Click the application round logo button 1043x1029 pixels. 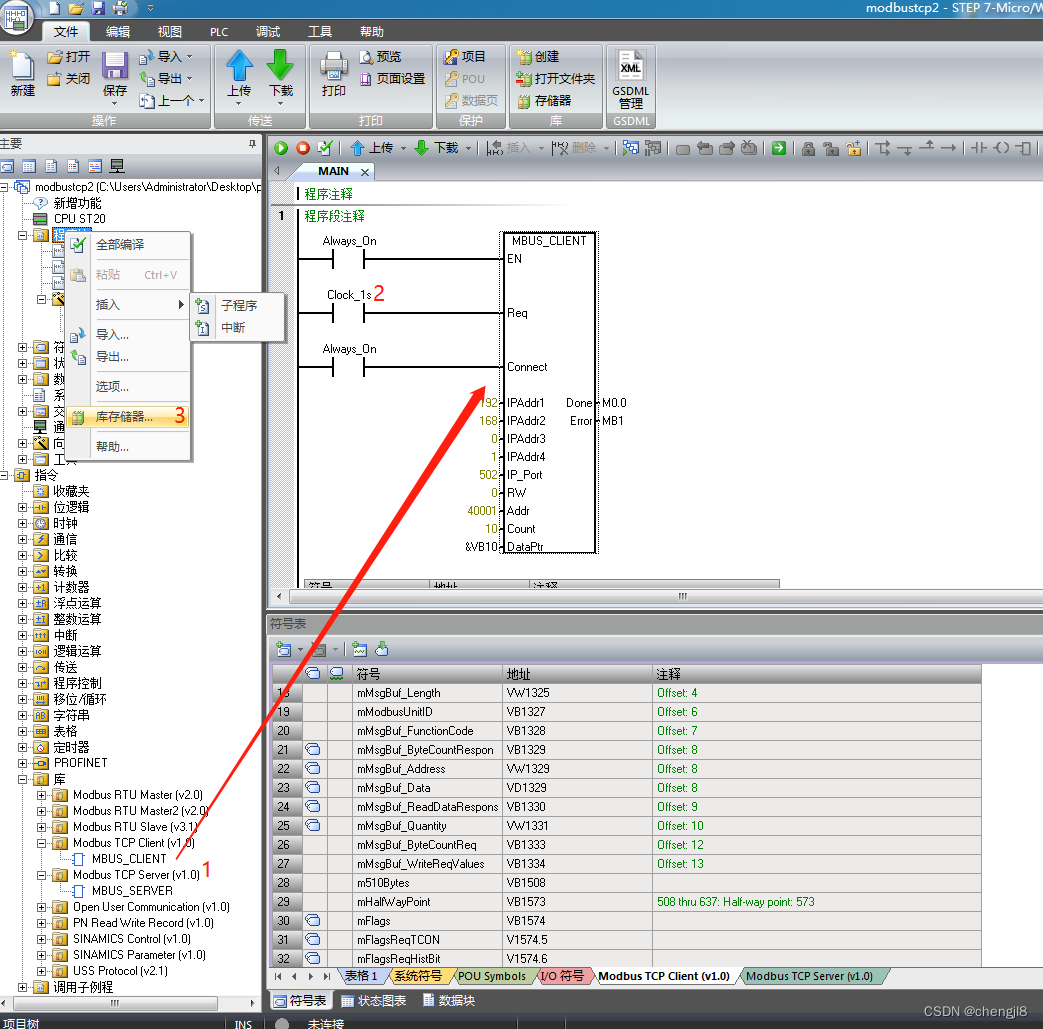15,17
